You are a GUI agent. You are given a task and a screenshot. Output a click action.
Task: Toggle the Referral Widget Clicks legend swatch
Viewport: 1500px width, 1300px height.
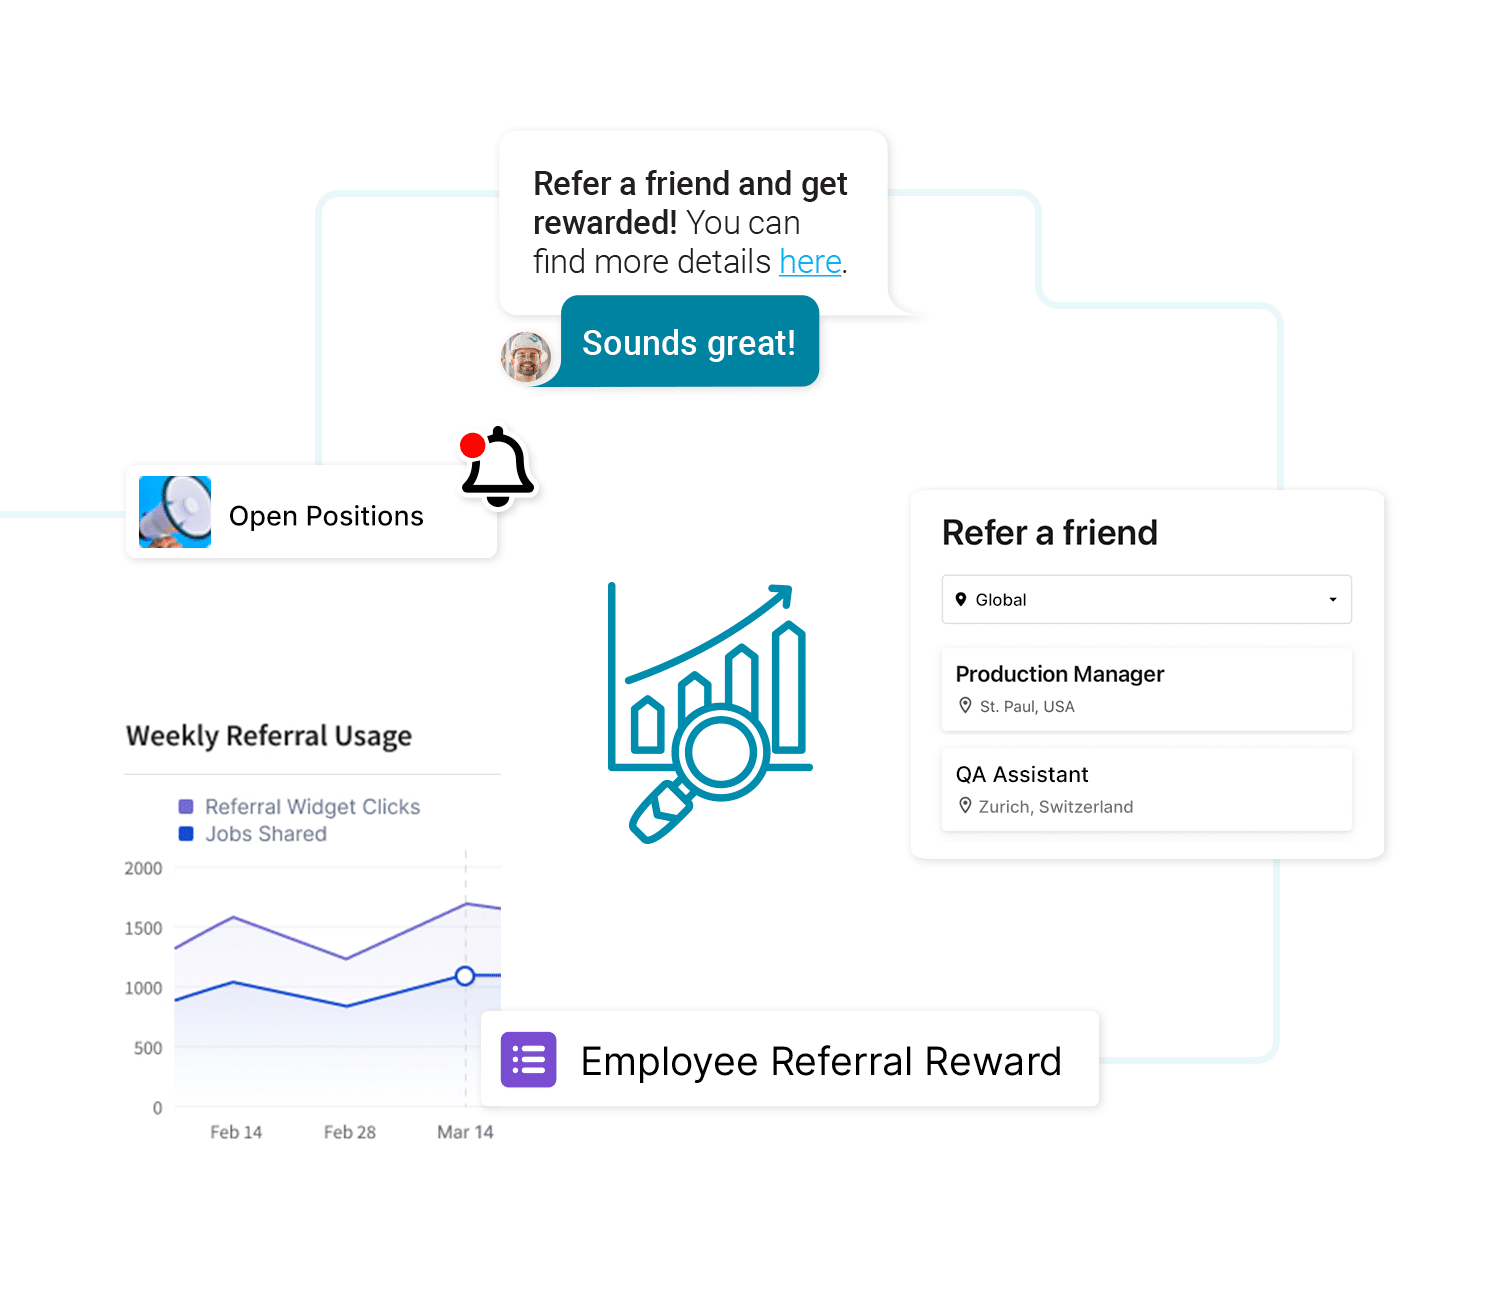coord(185,806)
